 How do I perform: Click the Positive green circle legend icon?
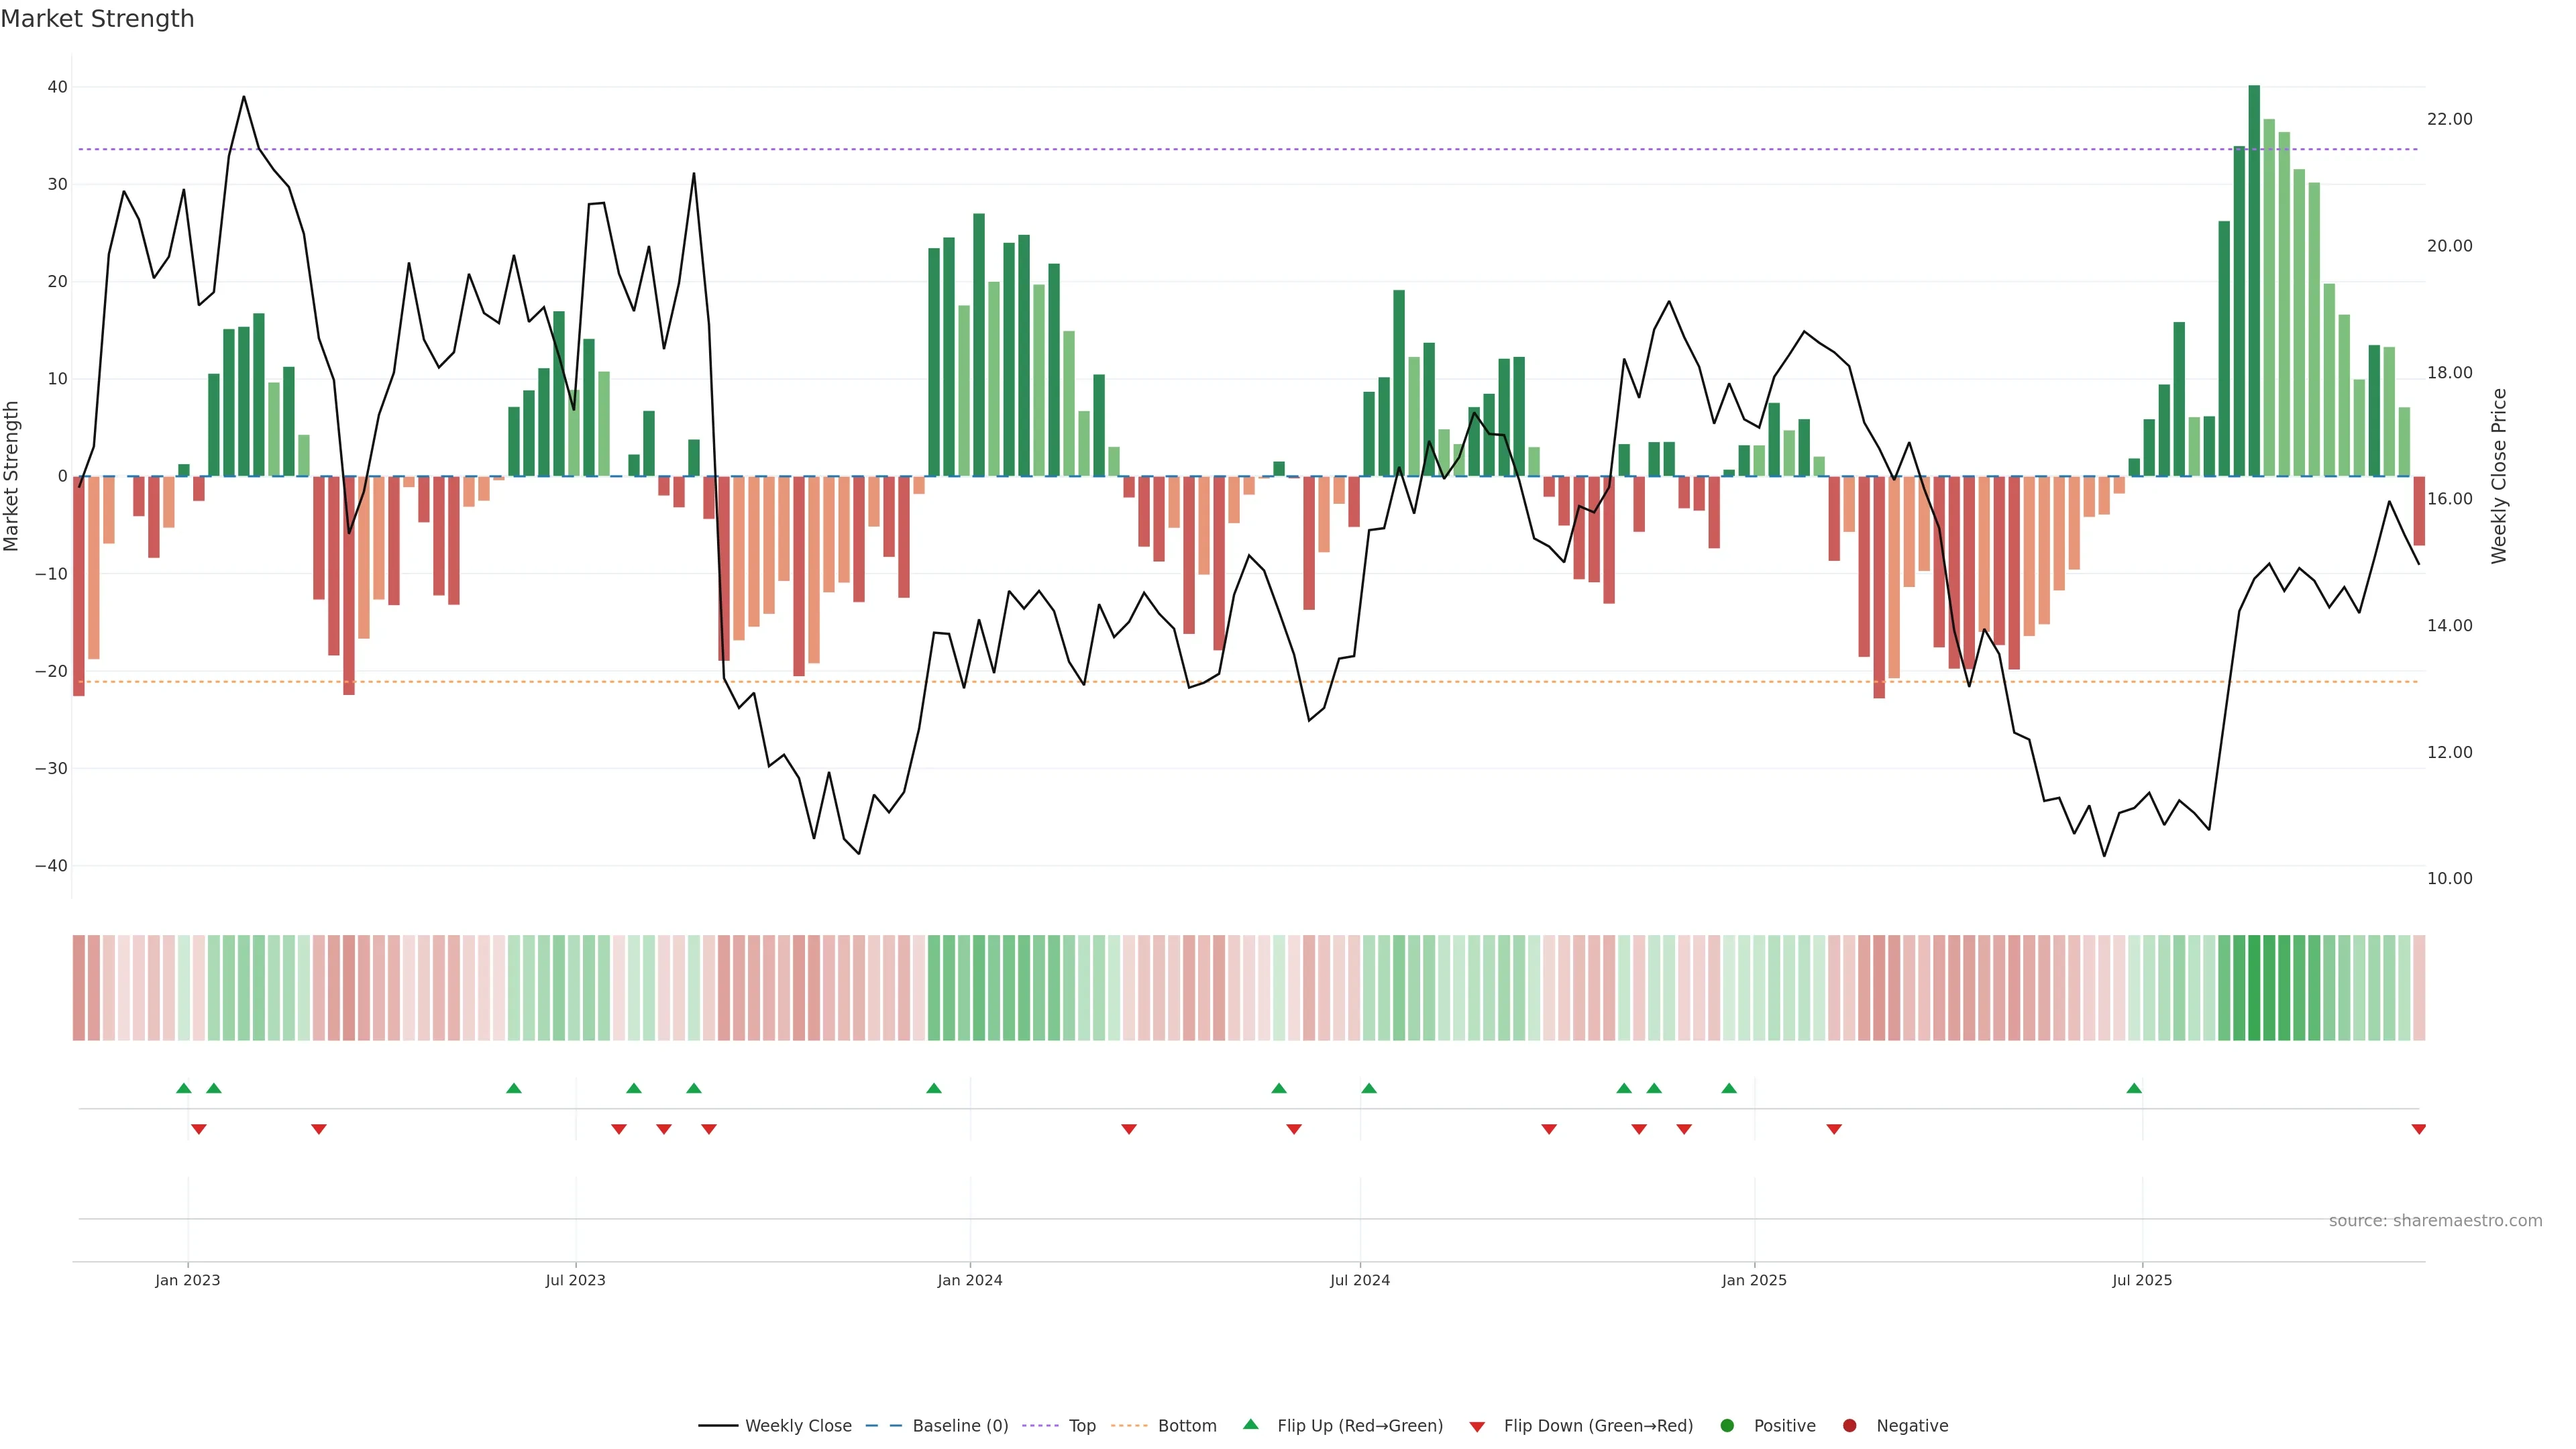tap(1727, 1426)
